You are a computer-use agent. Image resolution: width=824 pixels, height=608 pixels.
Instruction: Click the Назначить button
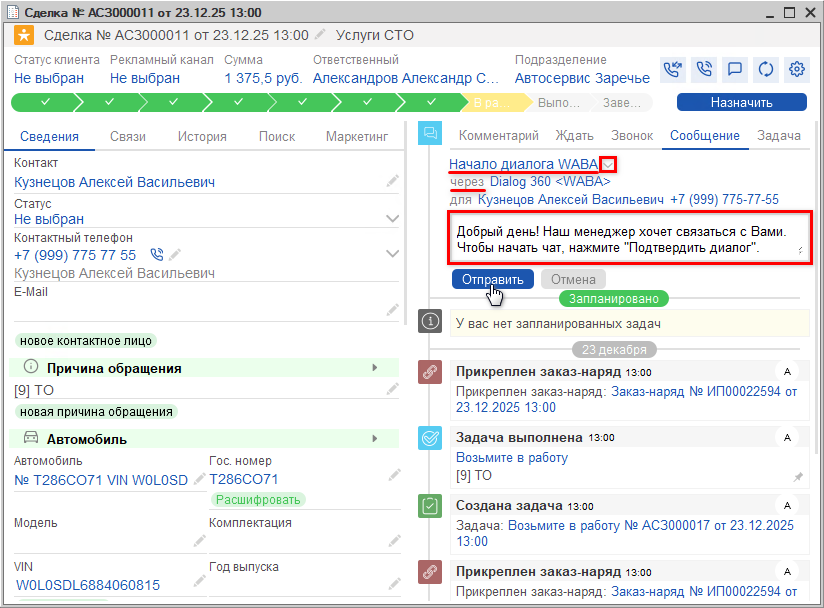coord(741,102)
